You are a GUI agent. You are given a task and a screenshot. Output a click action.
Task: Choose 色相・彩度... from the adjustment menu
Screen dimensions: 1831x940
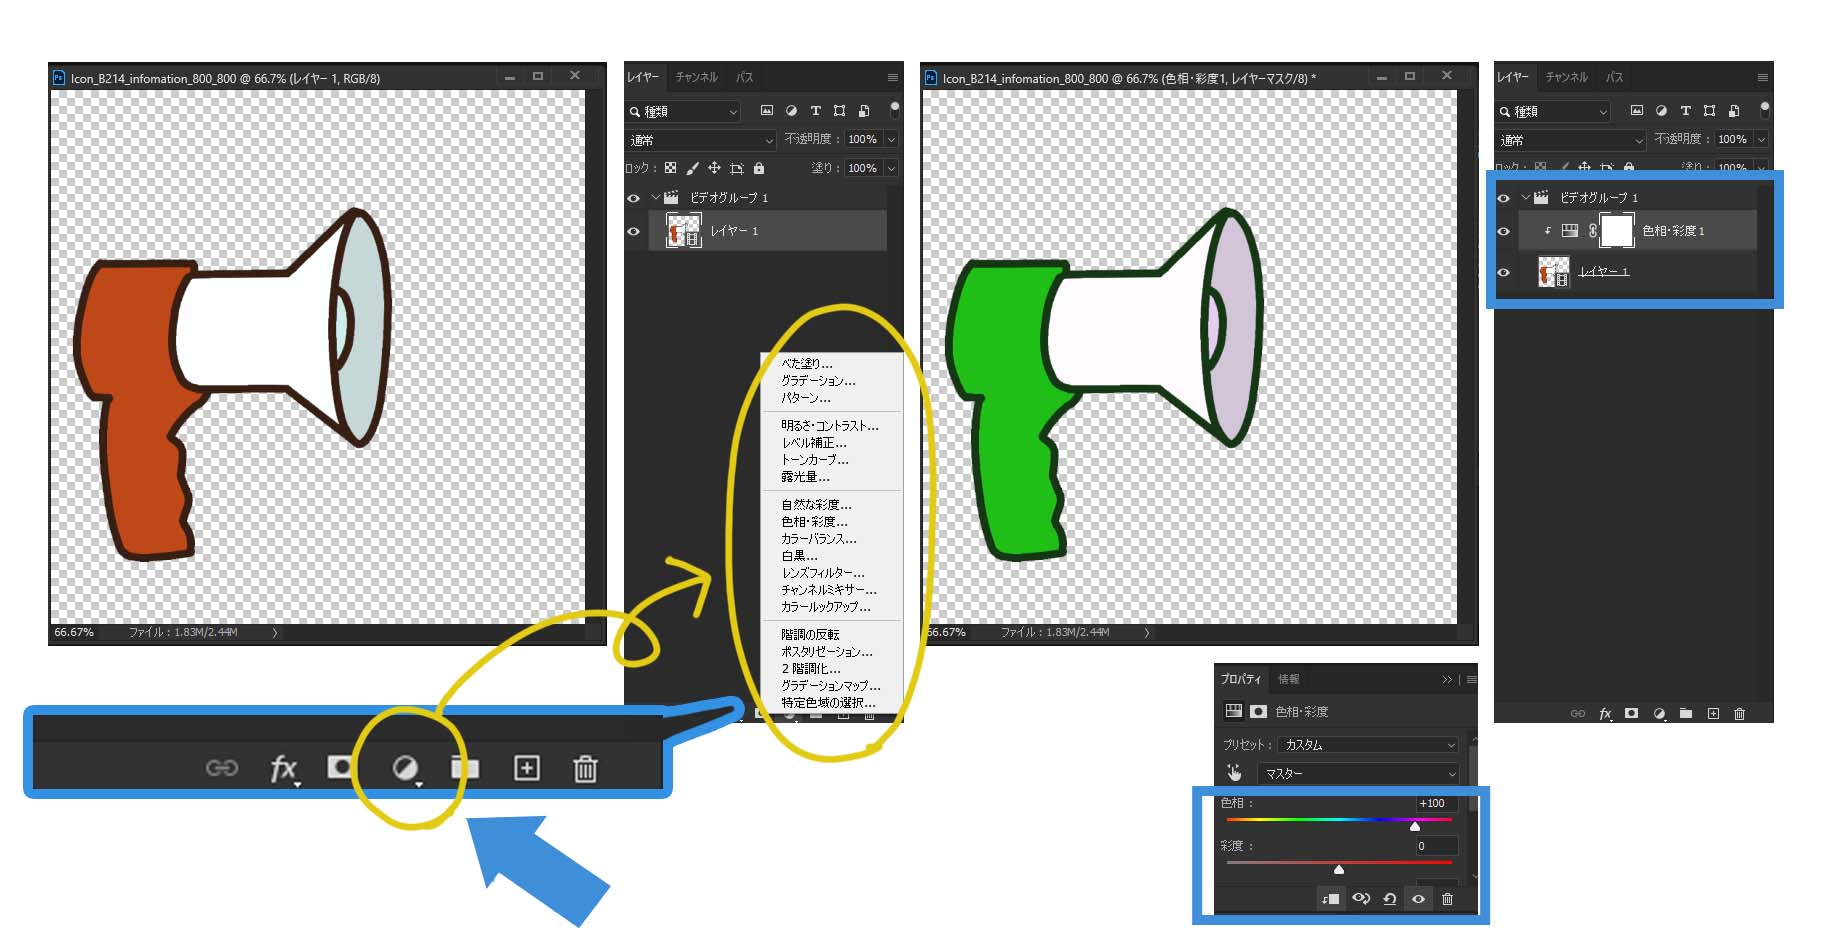coord(813,522)
